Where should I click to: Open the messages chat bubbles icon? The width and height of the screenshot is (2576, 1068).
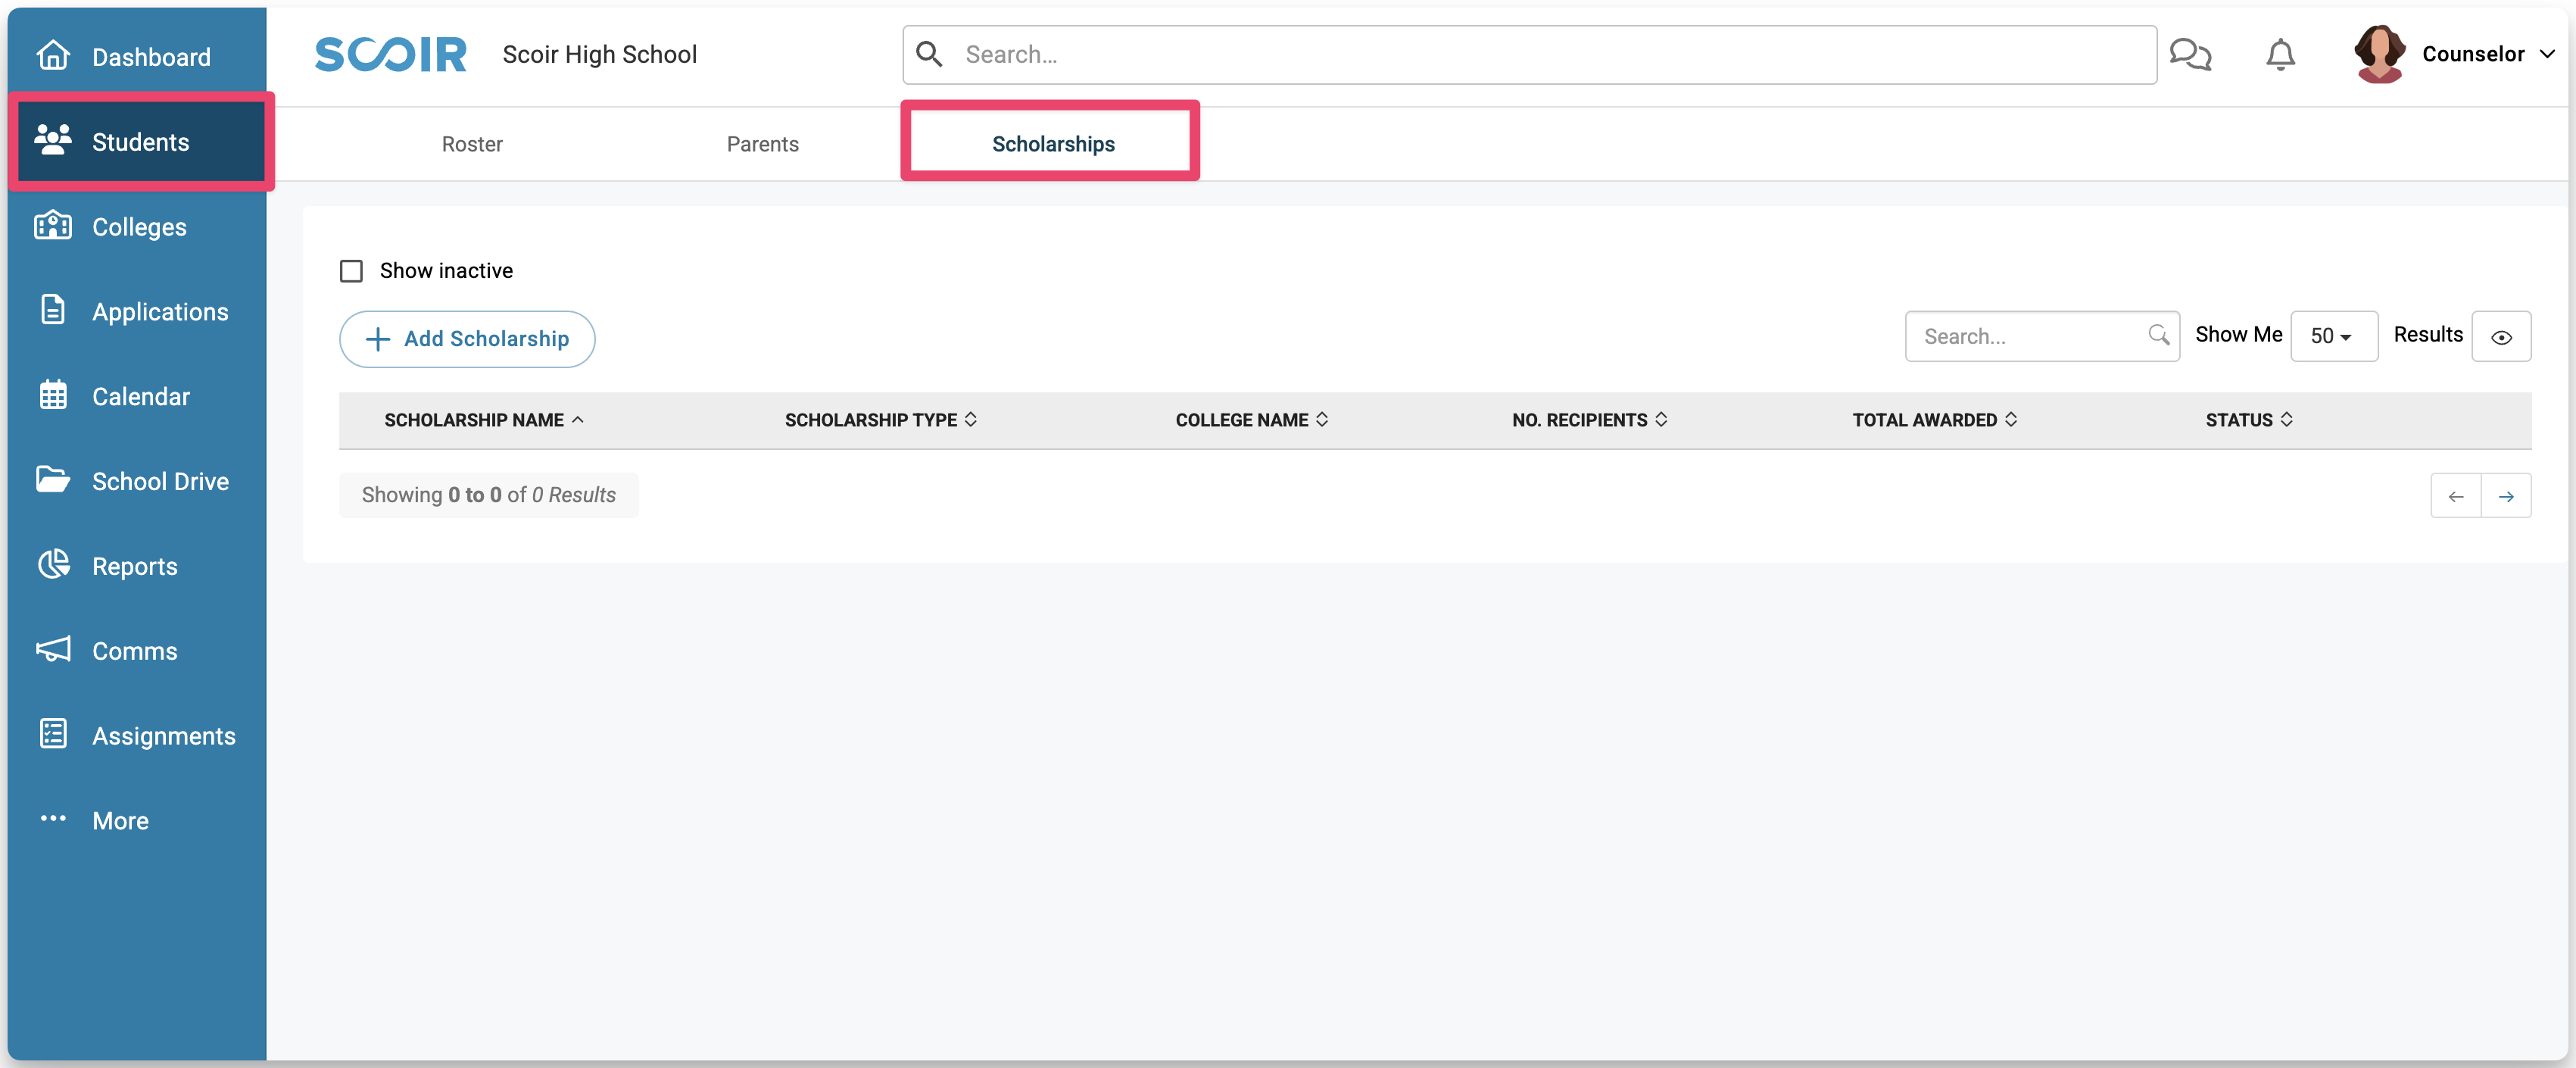point(2189,54)
